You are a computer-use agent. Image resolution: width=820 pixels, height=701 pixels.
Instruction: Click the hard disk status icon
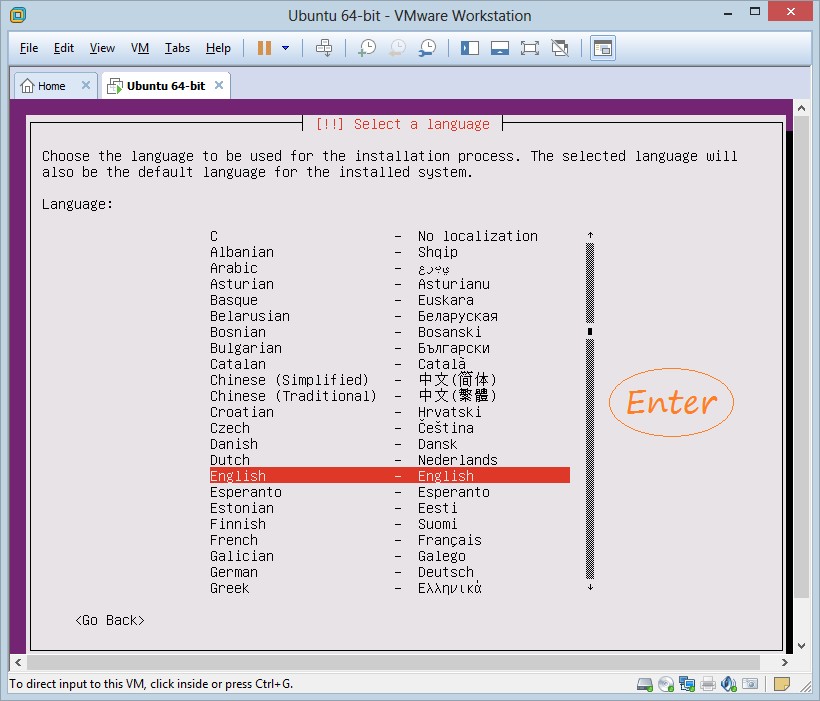pyautogui.click(x=645, y=684)
